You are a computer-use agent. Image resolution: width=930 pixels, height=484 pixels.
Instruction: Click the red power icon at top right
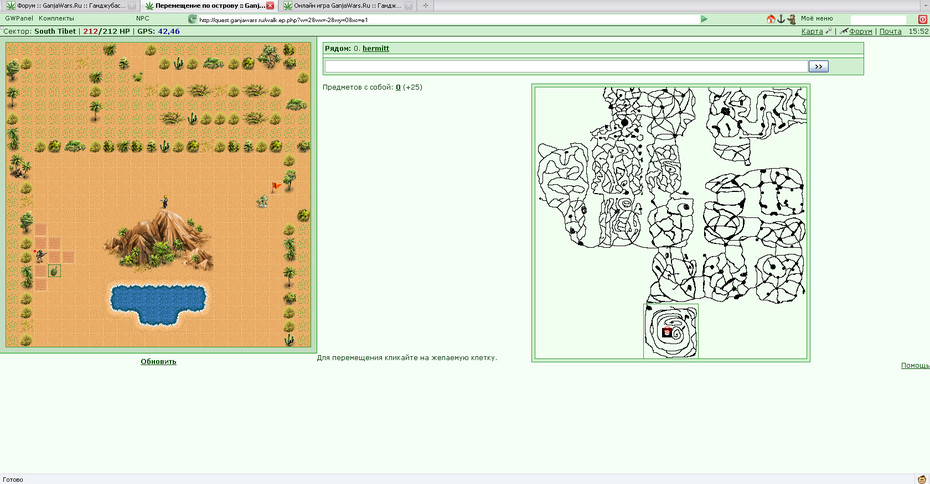(922, 19)
